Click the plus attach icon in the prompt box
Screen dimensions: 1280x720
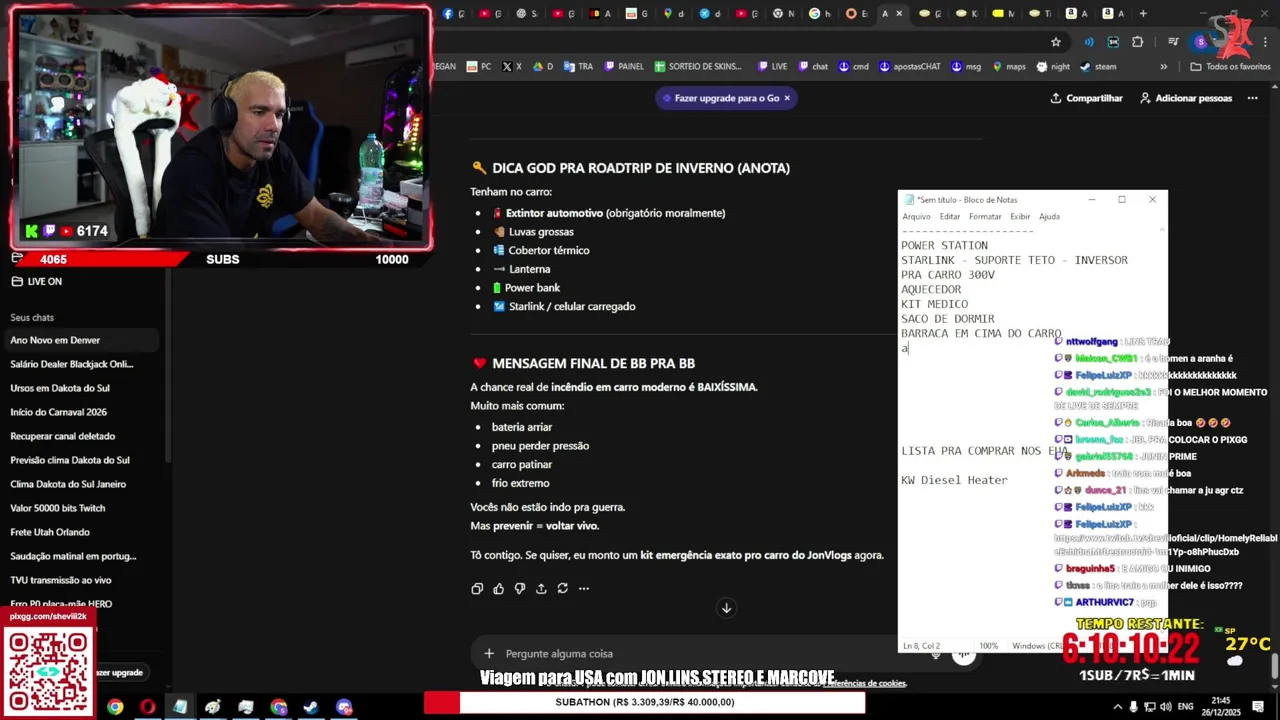(x=489, y=653)
